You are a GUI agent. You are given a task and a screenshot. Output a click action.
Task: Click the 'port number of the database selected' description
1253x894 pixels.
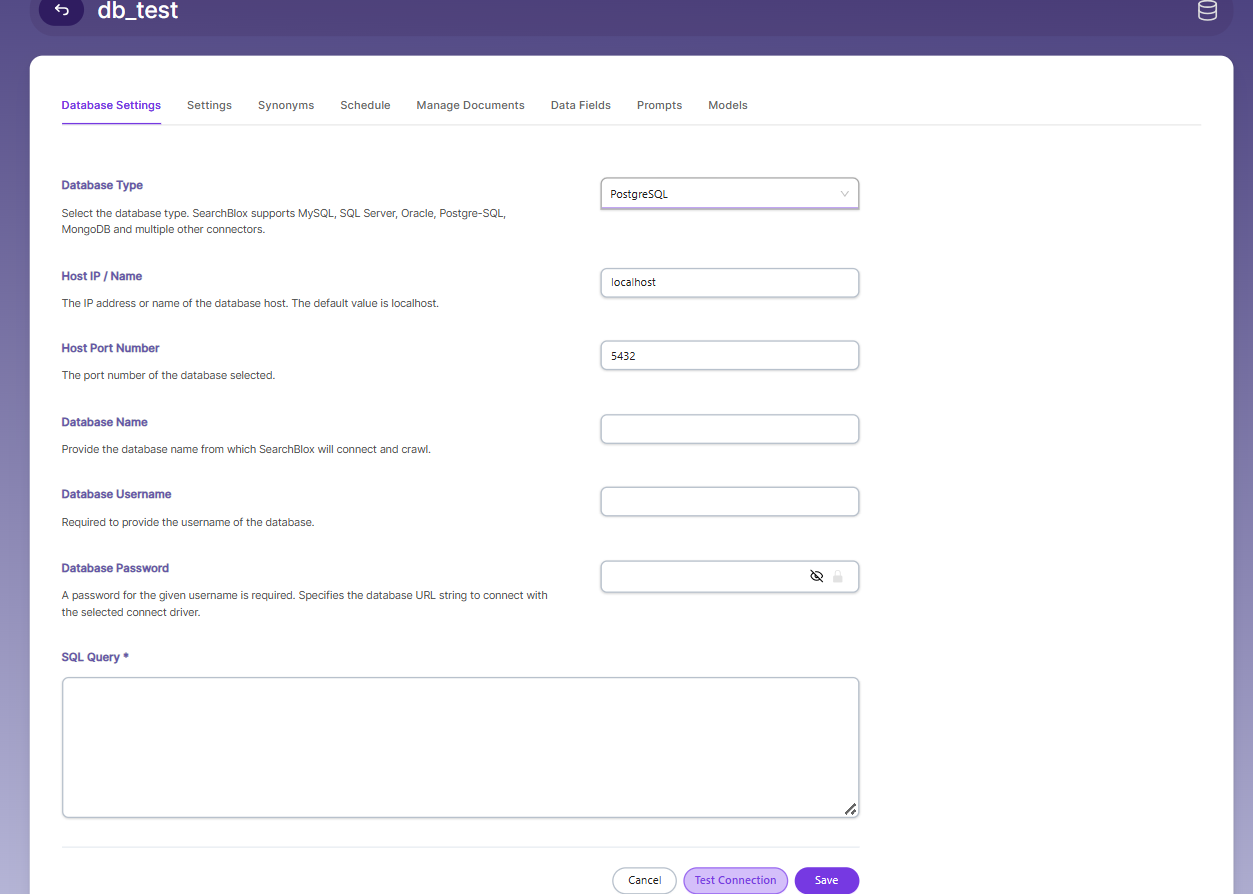click(168, 376)
